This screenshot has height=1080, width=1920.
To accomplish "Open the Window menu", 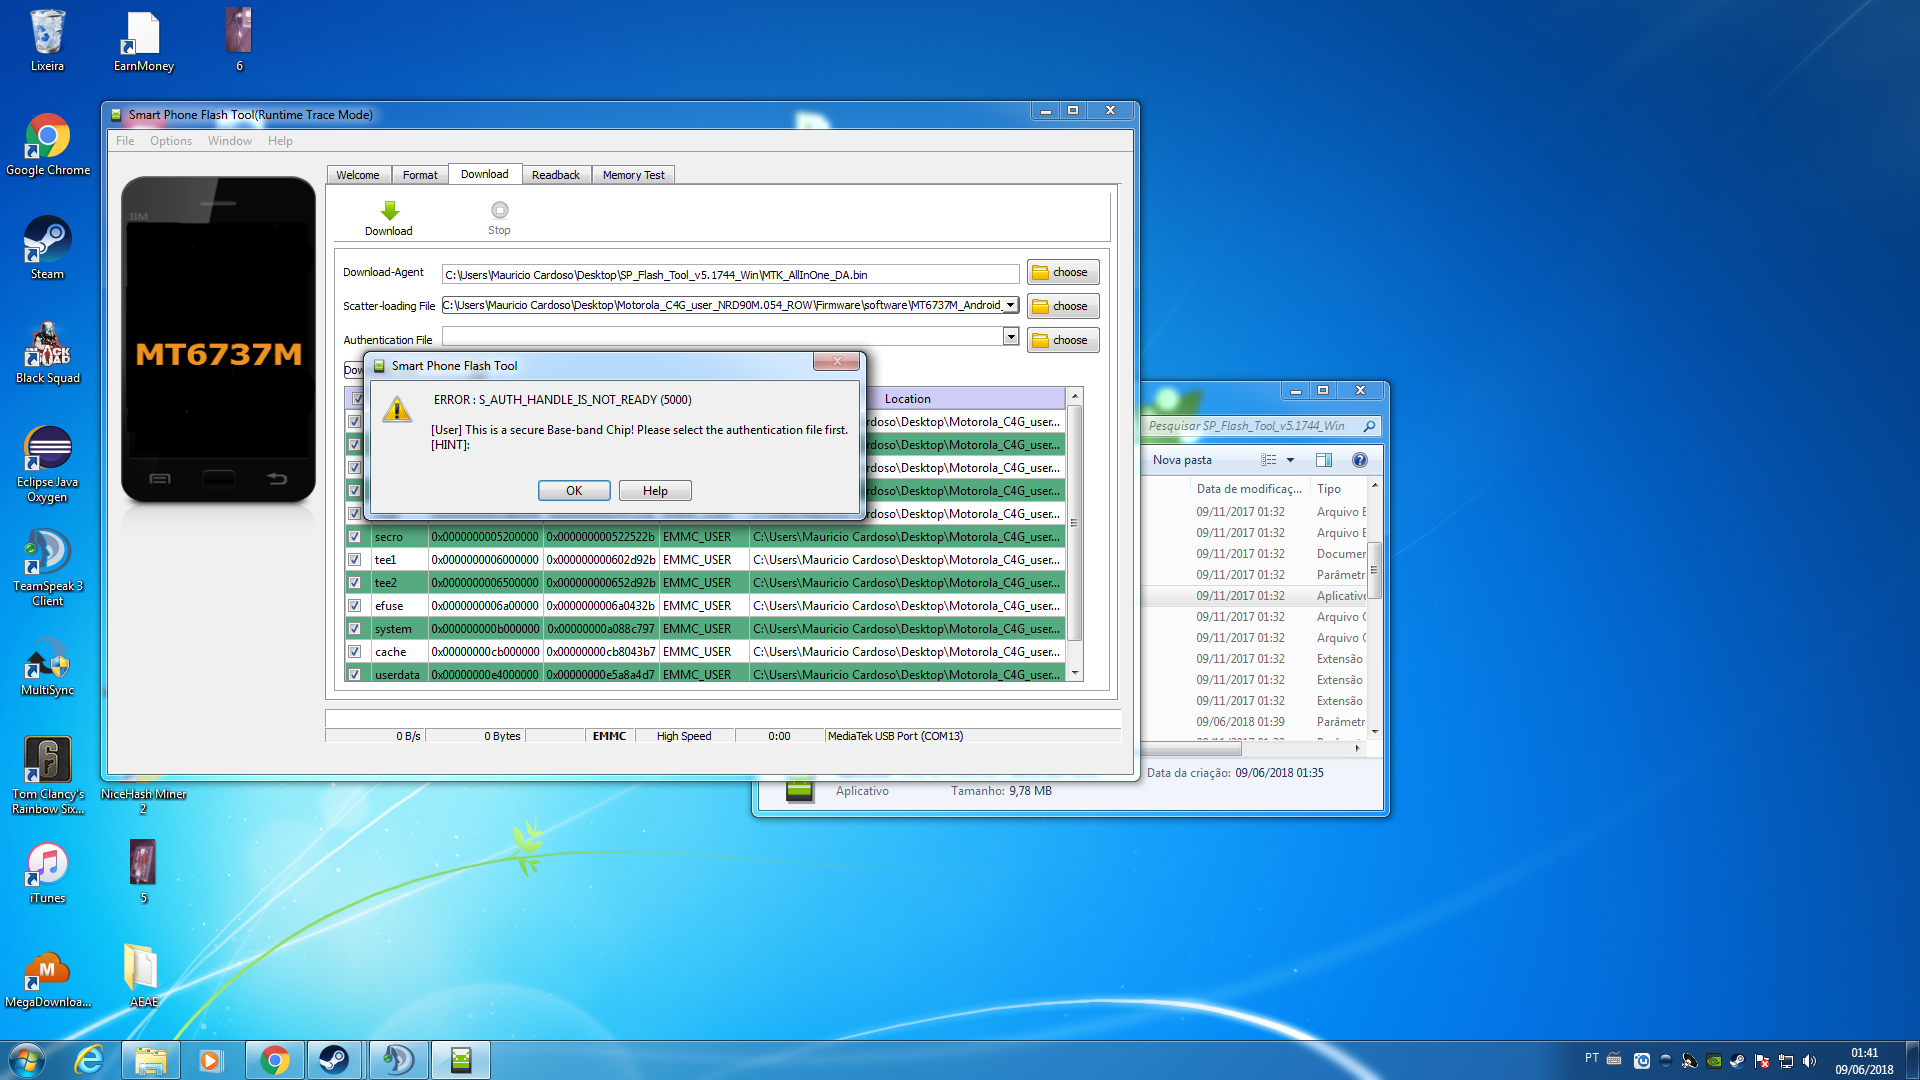I will point(230,141).
